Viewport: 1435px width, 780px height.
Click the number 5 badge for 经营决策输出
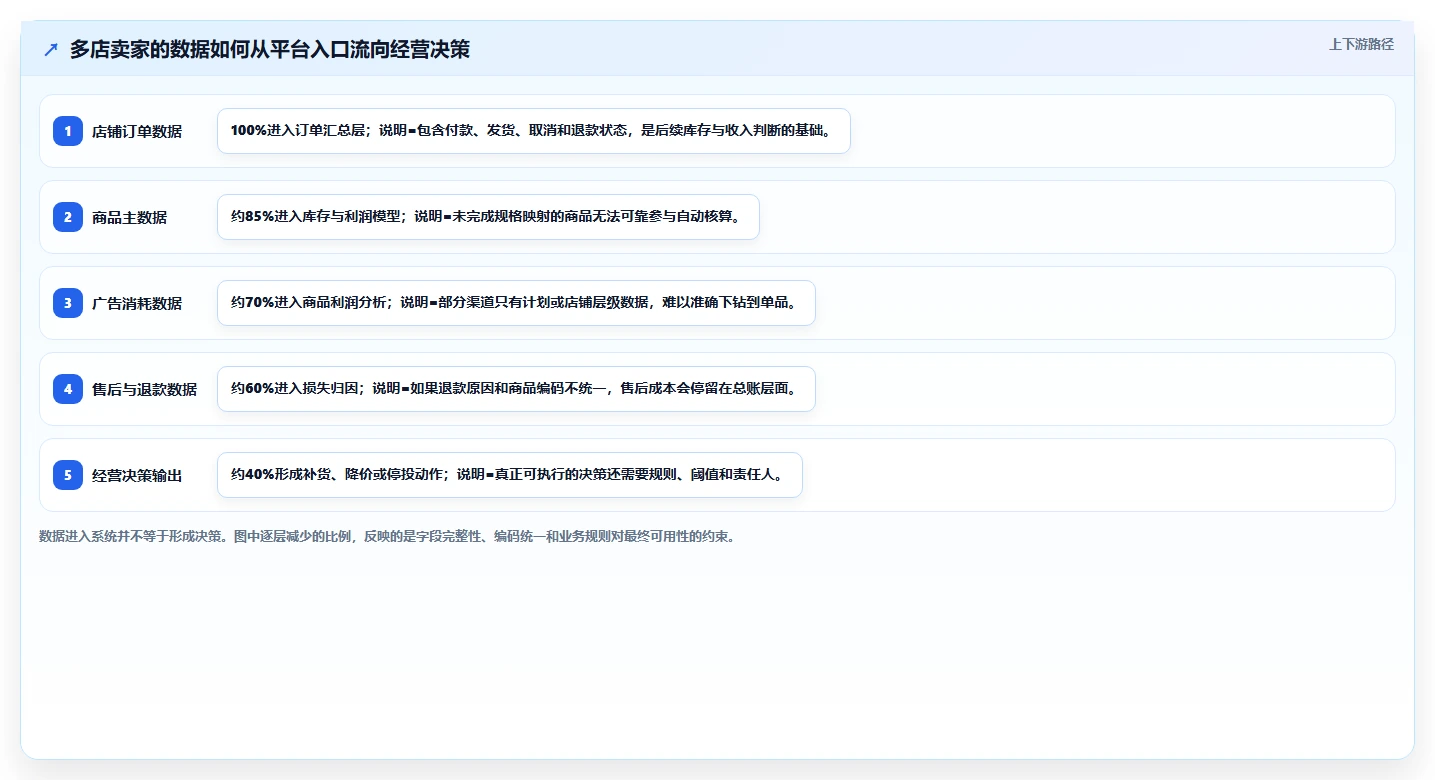68,475
